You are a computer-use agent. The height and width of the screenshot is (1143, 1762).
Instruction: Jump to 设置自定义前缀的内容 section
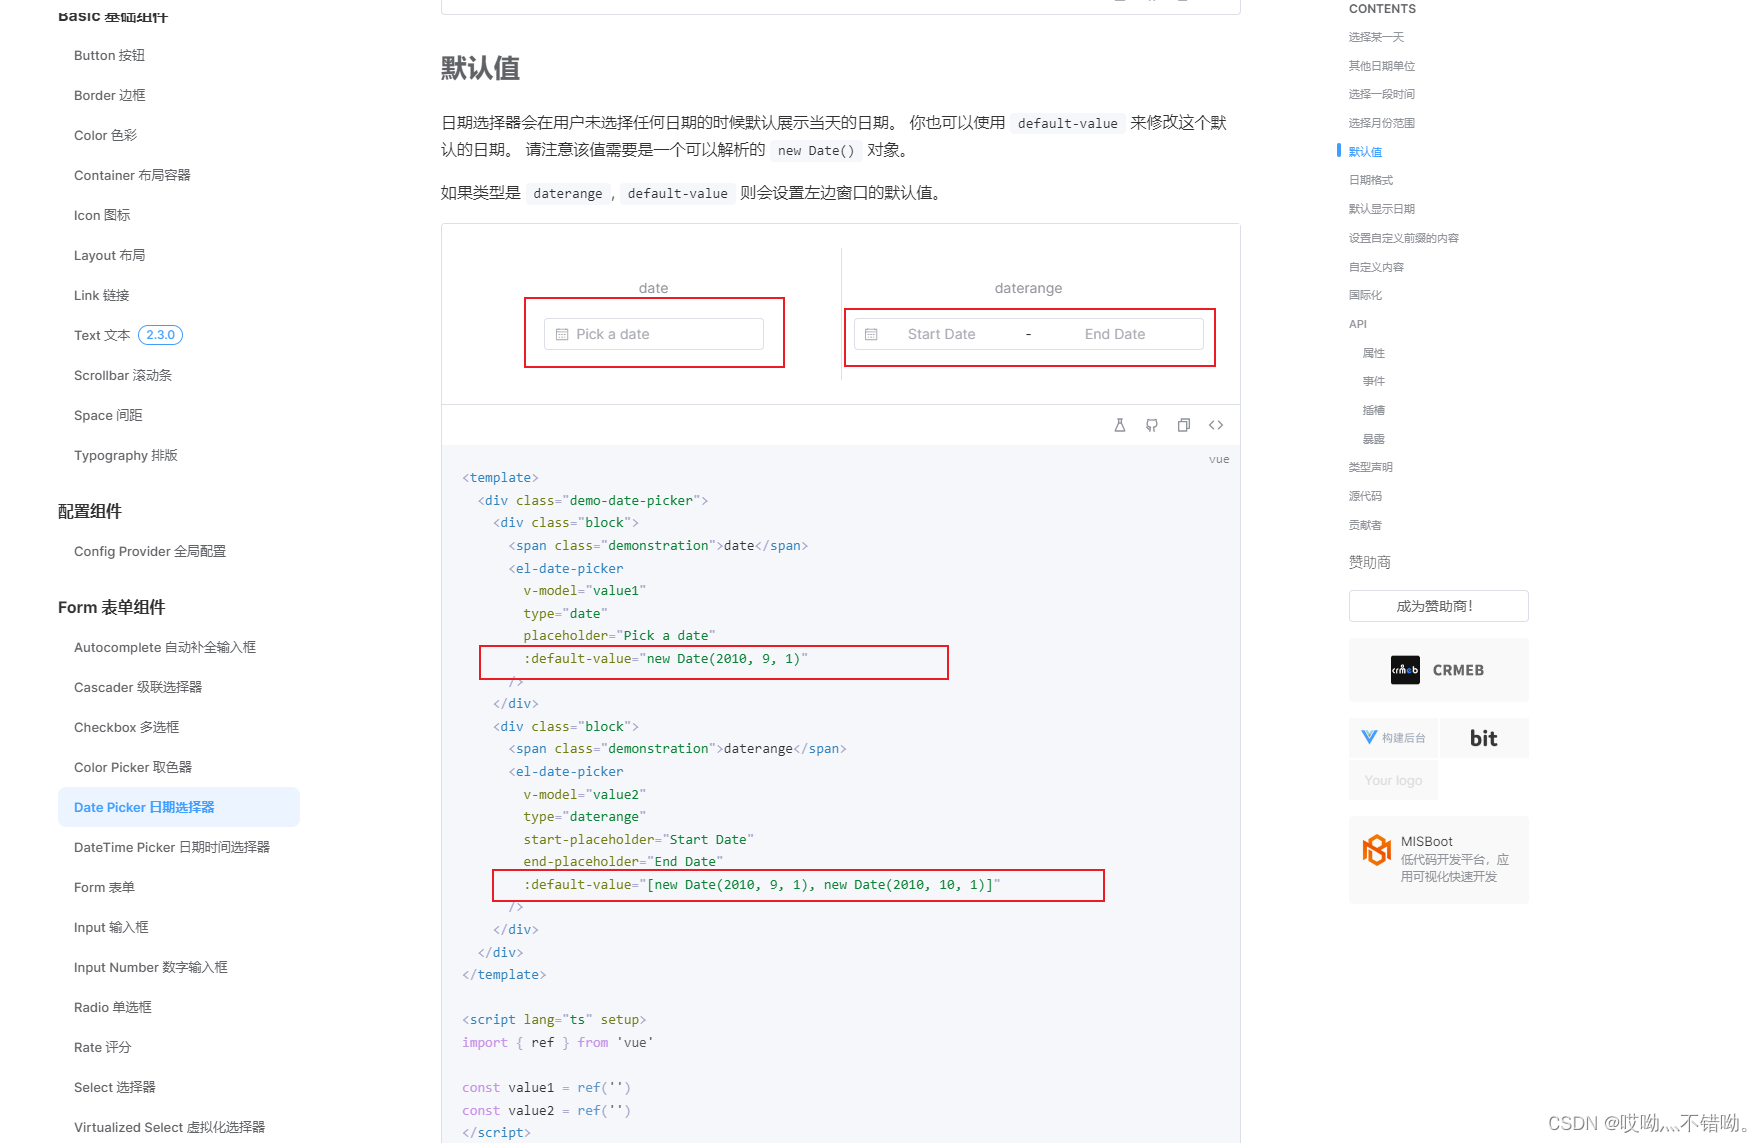[1404, 238]
